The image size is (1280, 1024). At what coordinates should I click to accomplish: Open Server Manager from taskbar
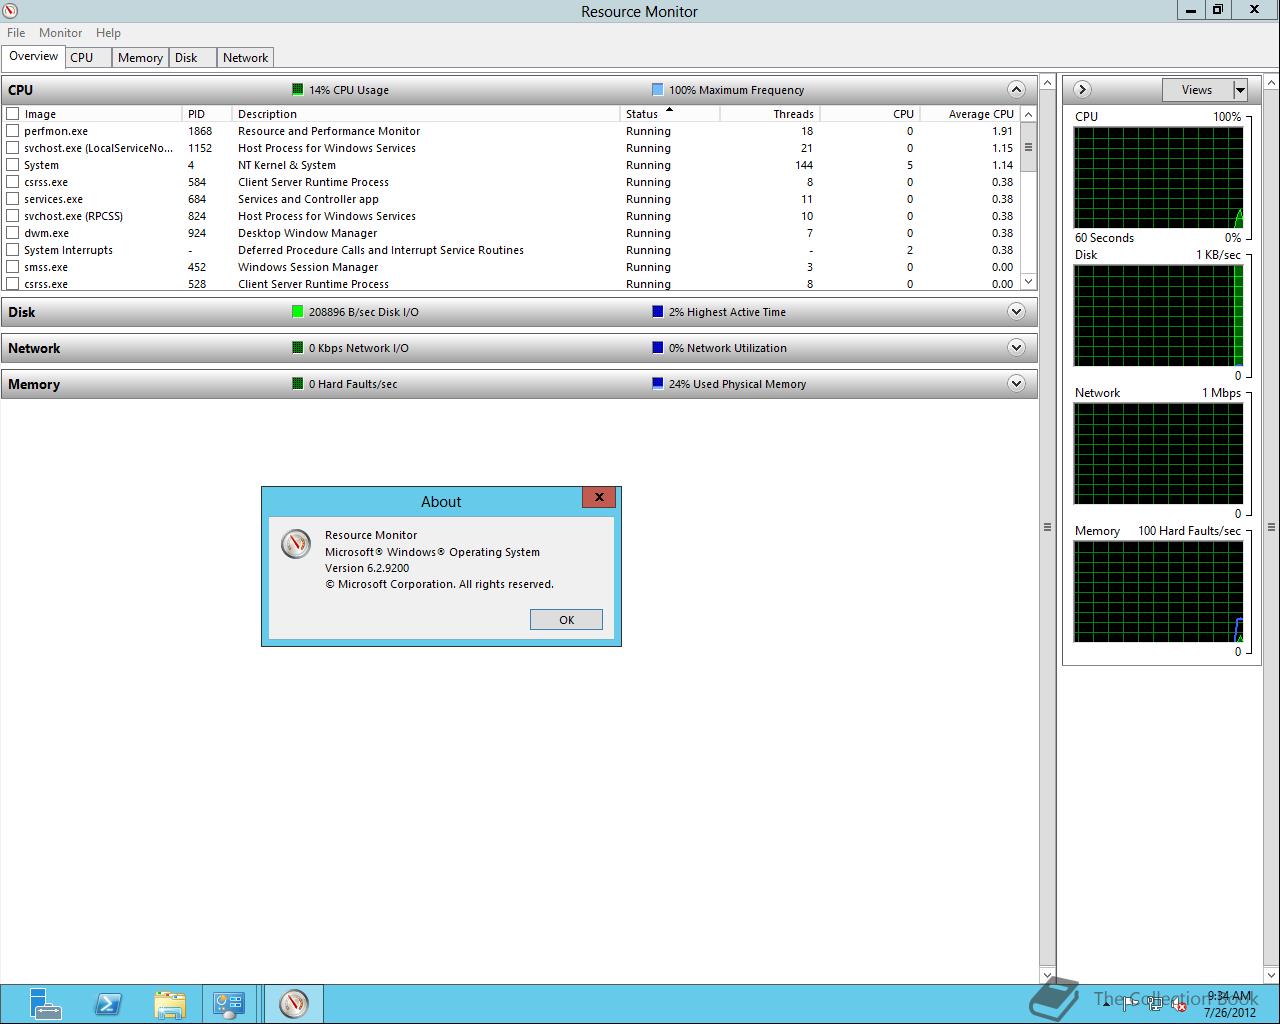tap(45, 1003)
